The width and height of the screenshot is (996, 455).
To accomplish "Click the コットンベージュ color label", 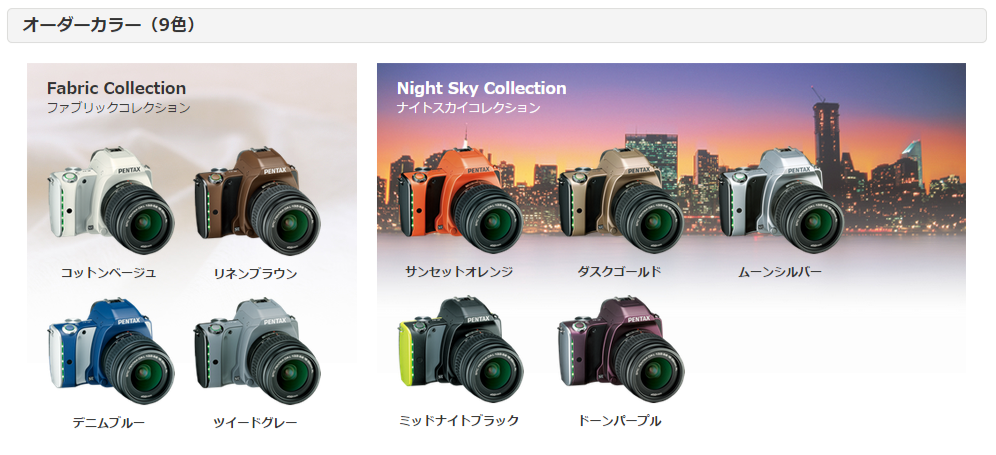I will click(x=108, y=273).
